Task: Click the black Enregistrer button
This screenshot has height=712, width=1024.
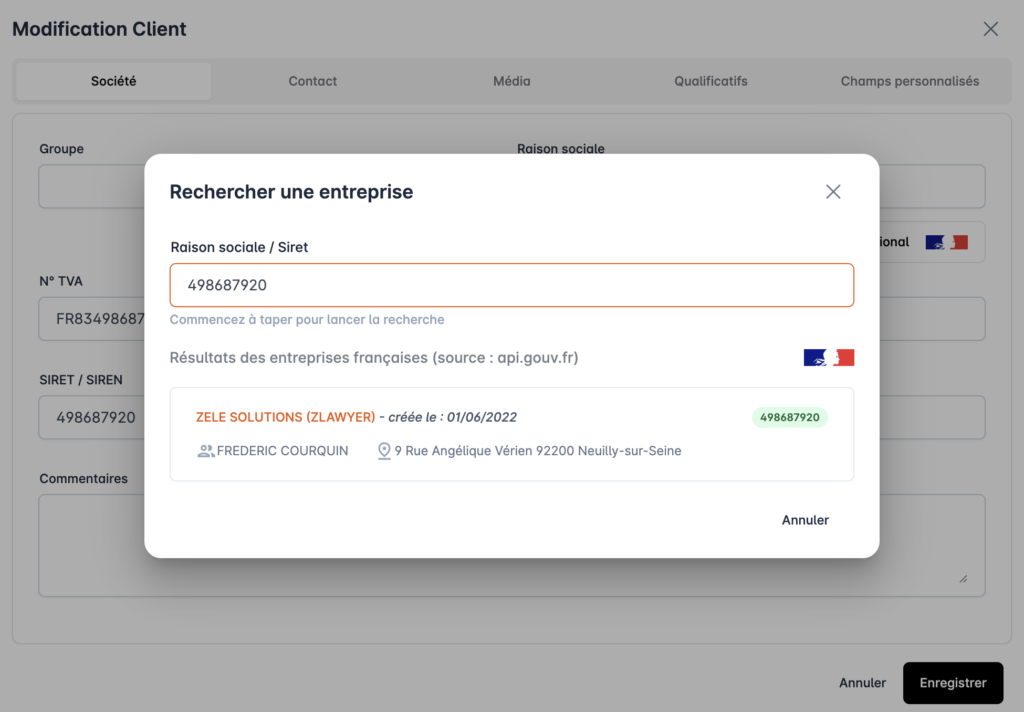Action: tap(952, 683)
